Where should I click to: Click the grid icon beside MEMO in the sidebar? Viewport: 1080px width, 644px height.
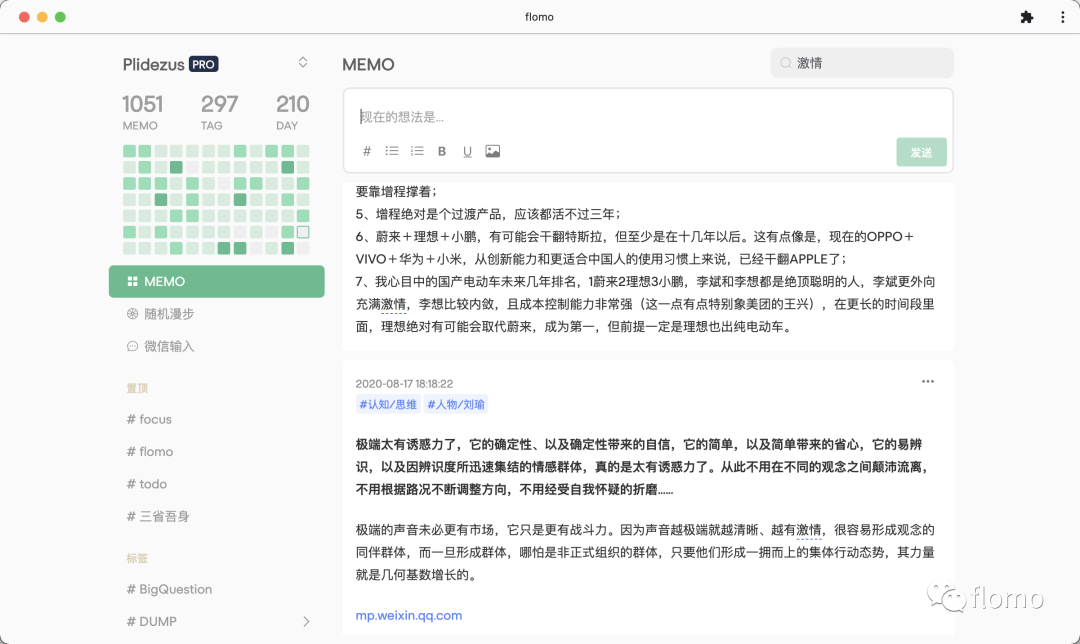tap(132, 282)
